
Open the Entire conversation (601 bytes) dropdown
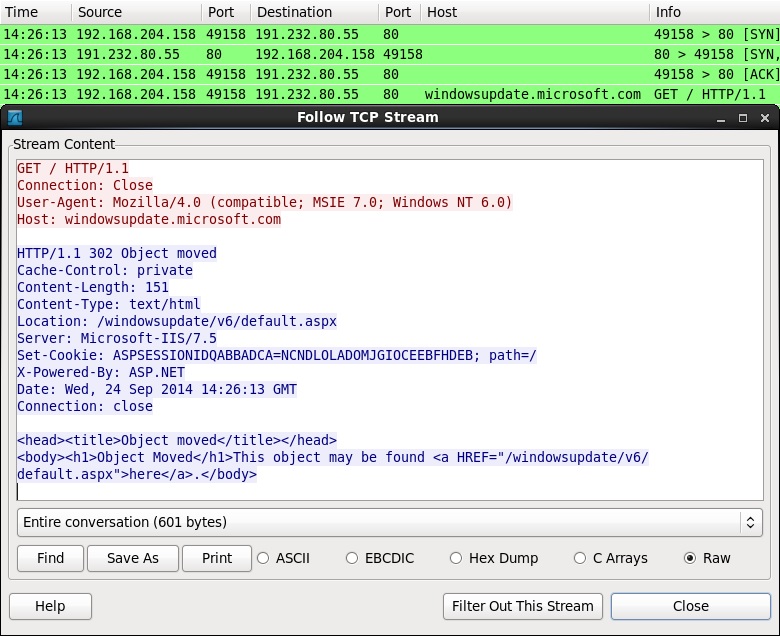point(390,522)
